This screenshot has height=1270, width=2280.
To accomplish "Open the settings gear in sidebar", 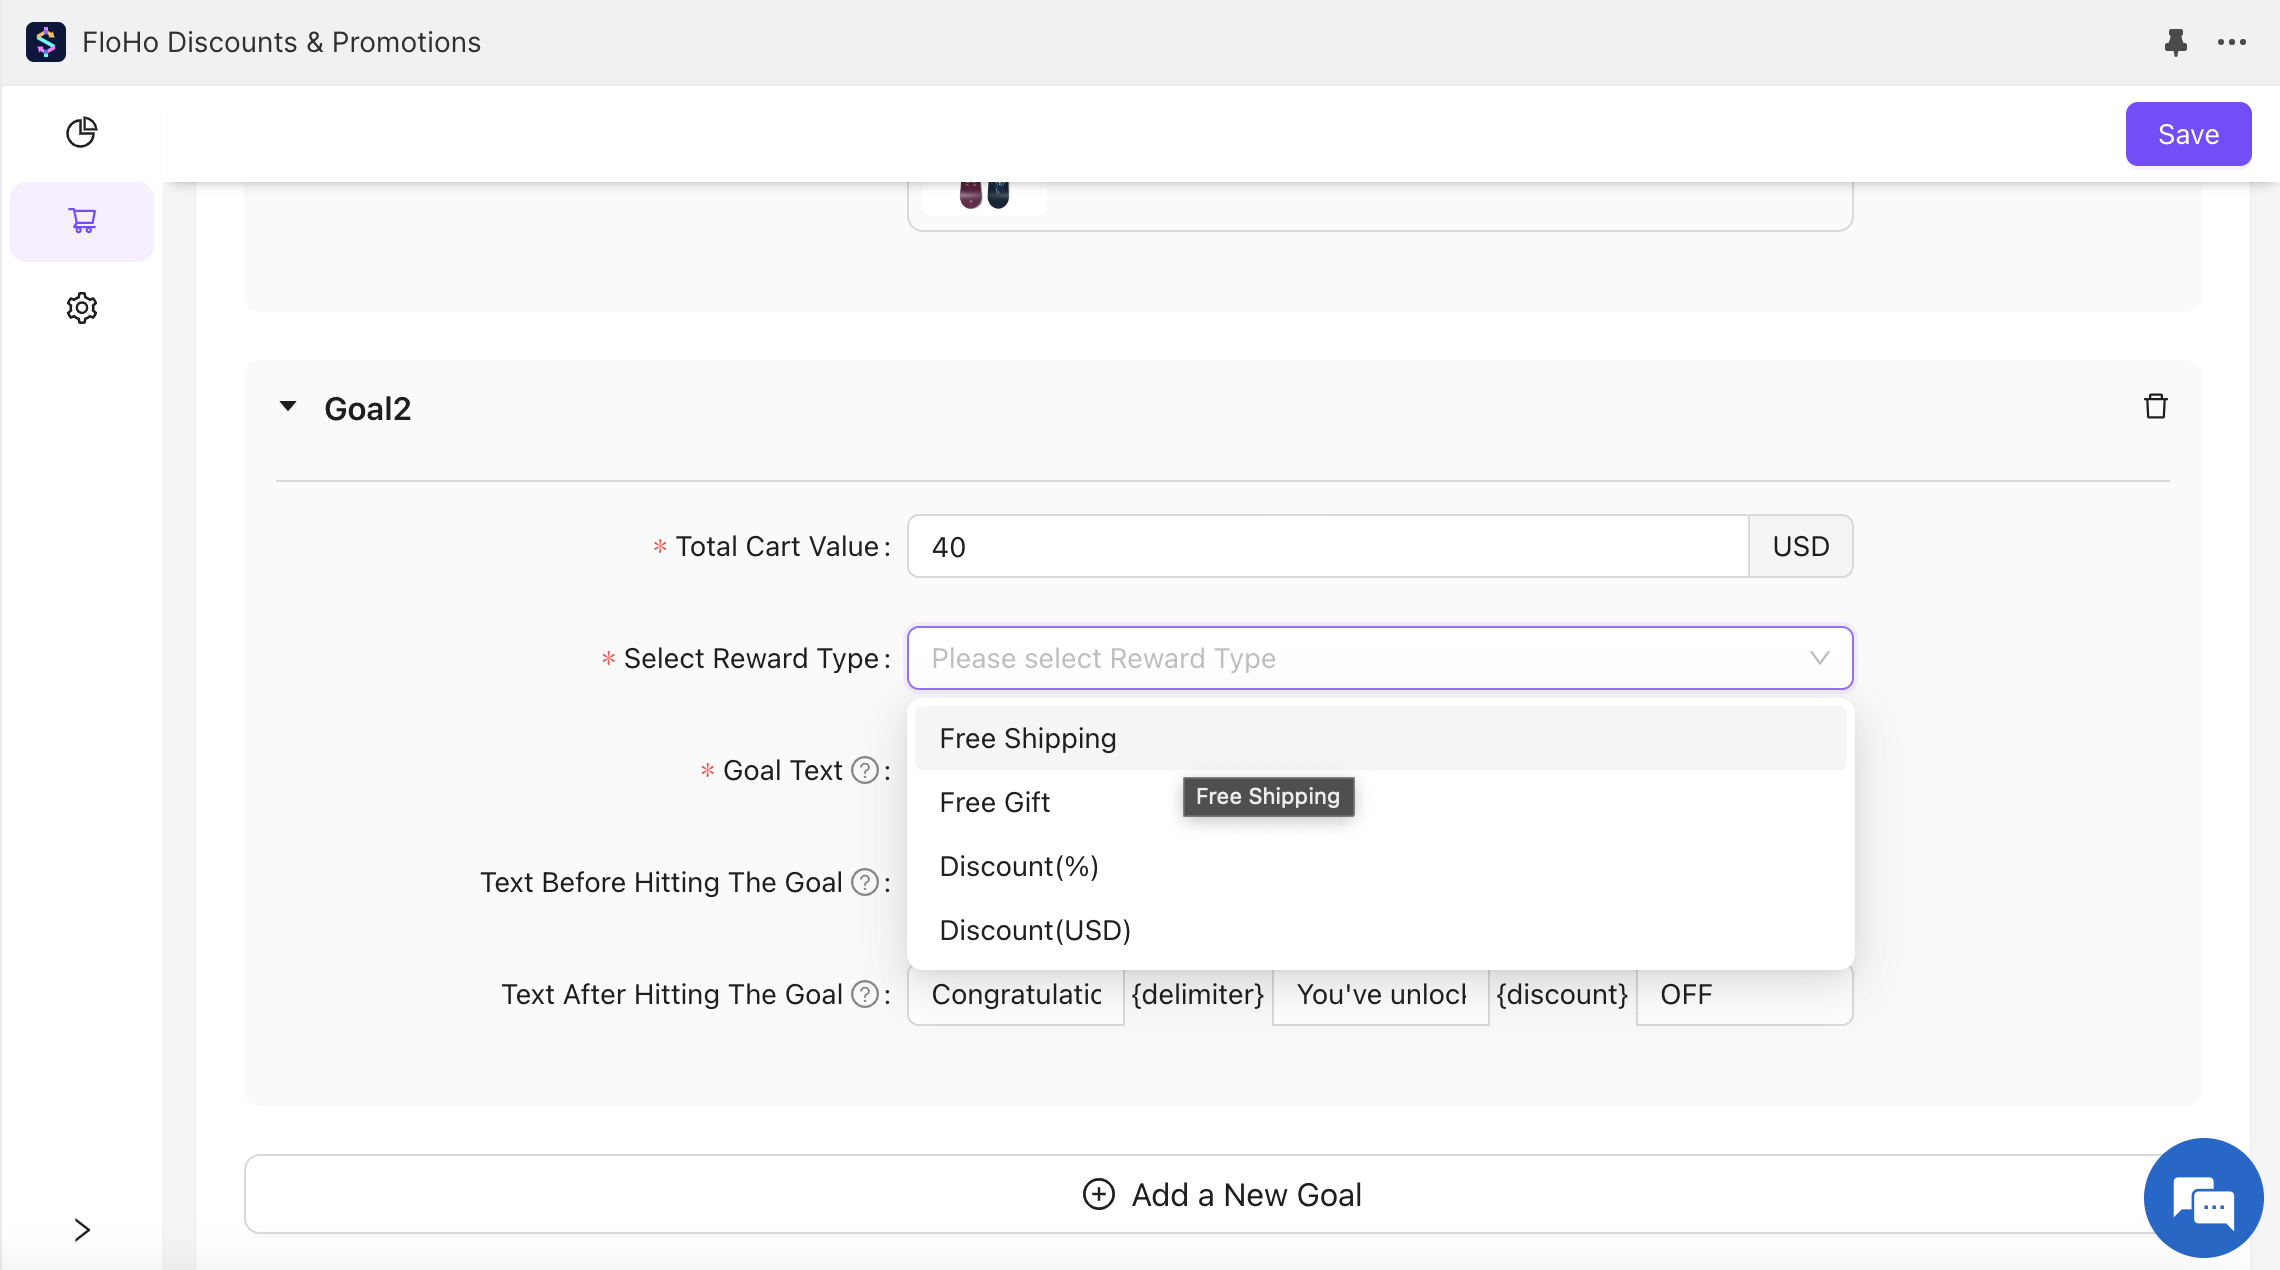I will tap(81, 308).
